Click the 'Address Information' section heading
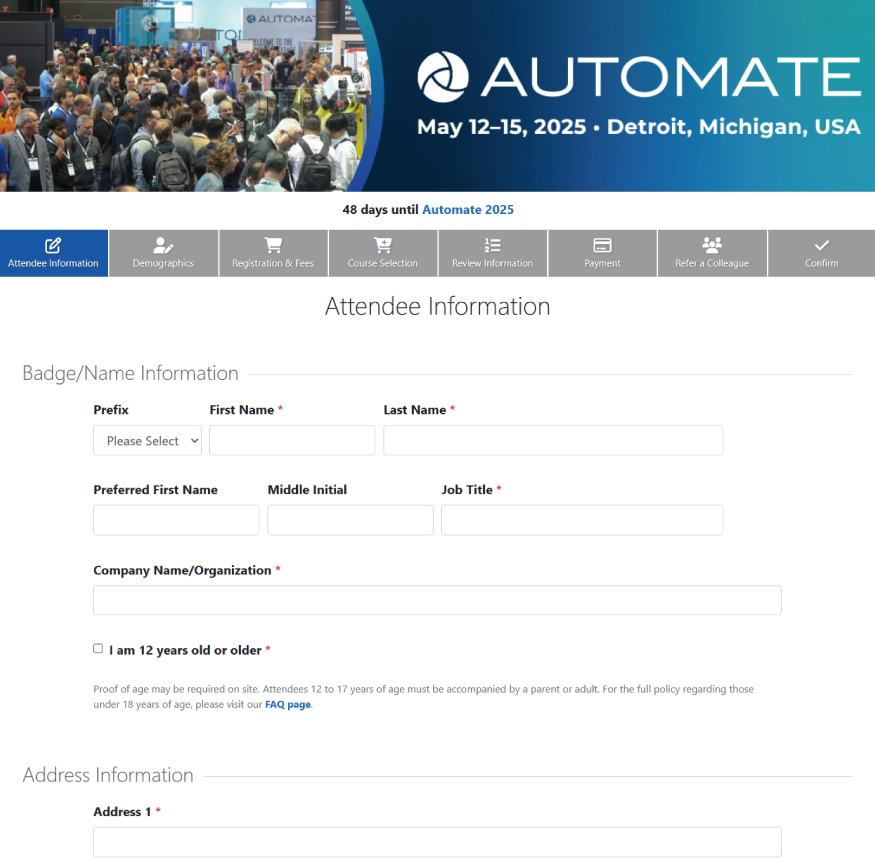The image size is (875, 866). (108, 775)
